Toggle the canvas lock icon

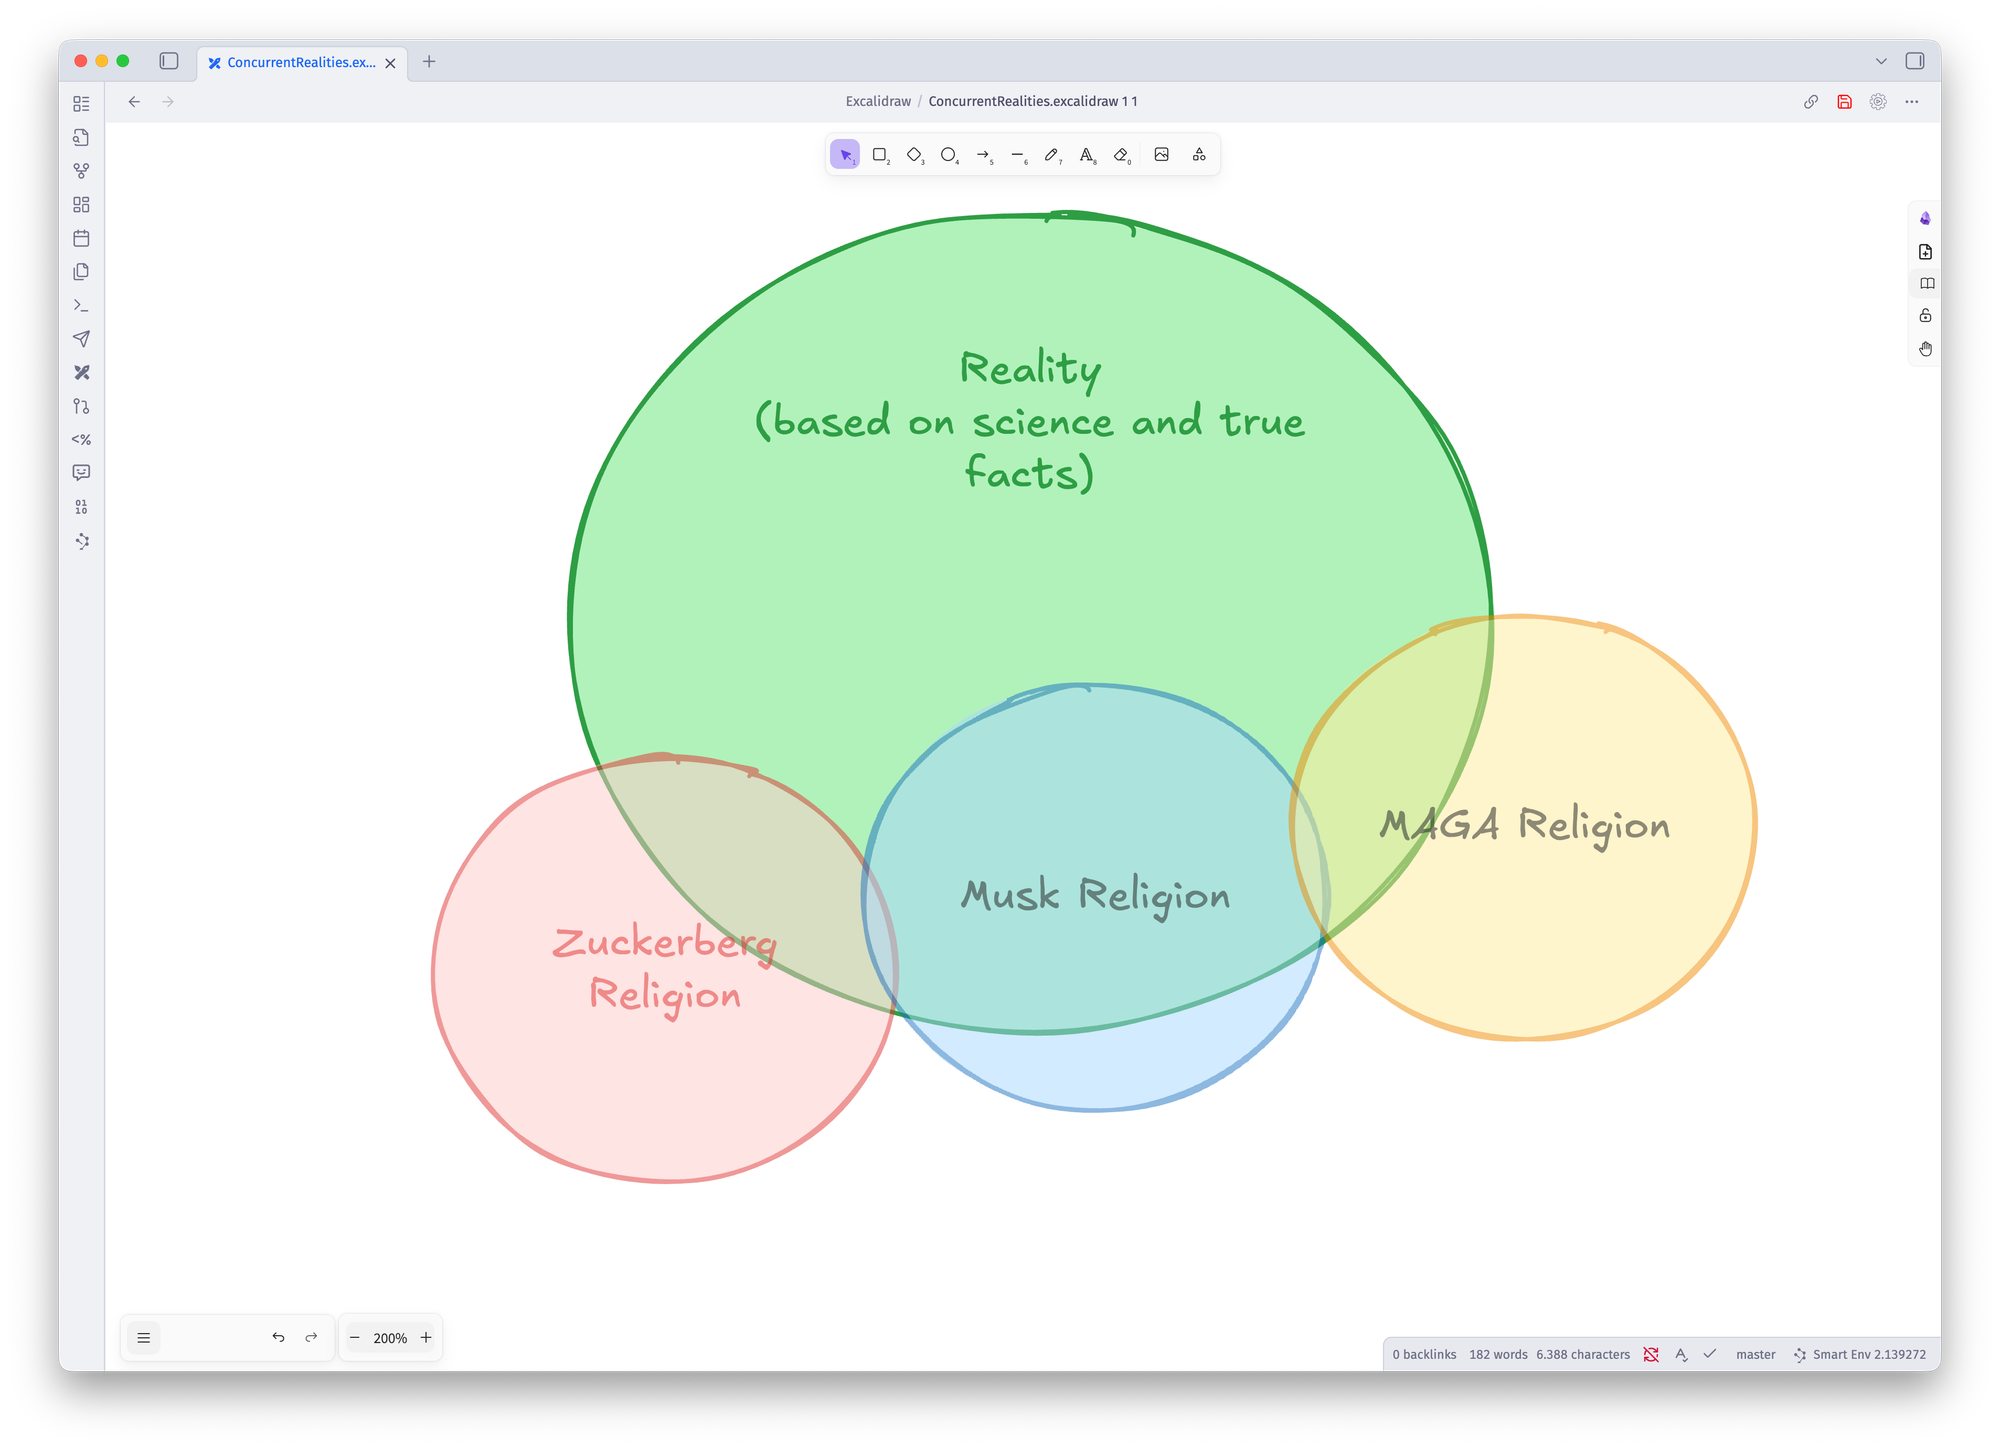tap(1925, 316)
